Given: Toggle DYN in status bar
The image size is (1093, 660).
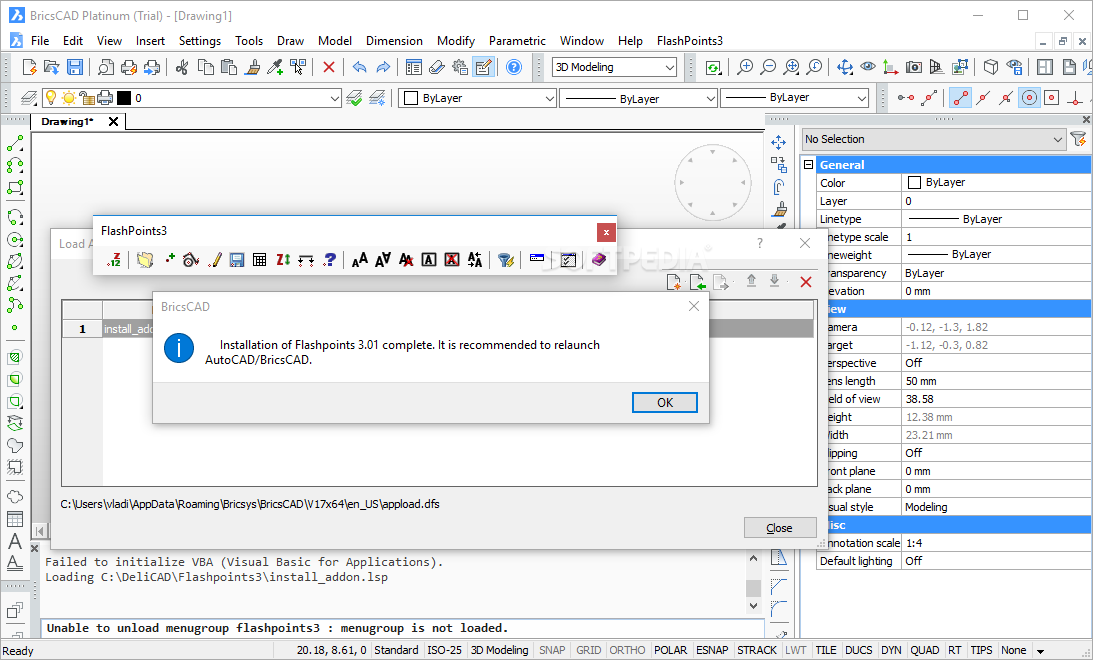Looking at the screenshot, I should point(892,650).
